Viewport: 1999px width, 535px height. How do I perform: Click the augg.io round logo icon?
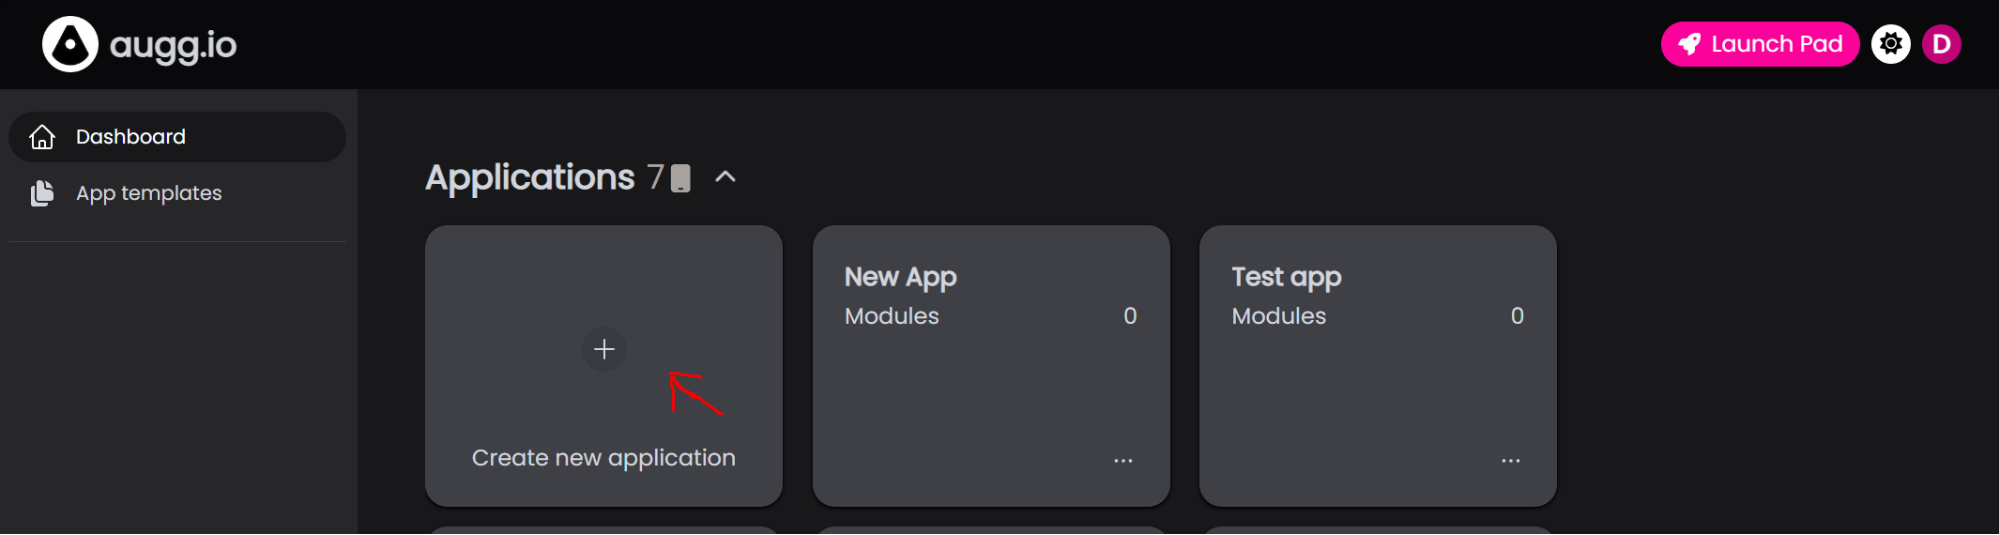[70, 44]
